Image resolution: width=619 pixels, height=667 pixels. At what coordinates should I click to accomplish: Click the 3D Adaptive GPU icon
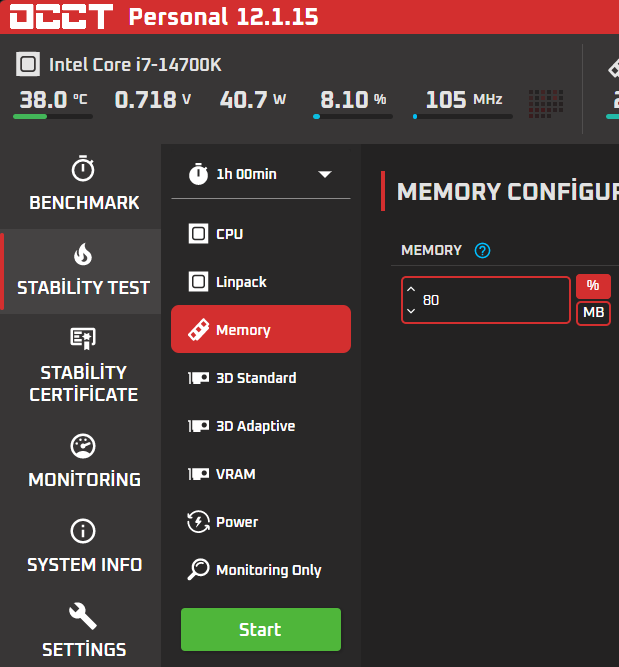tap(198, 426)
